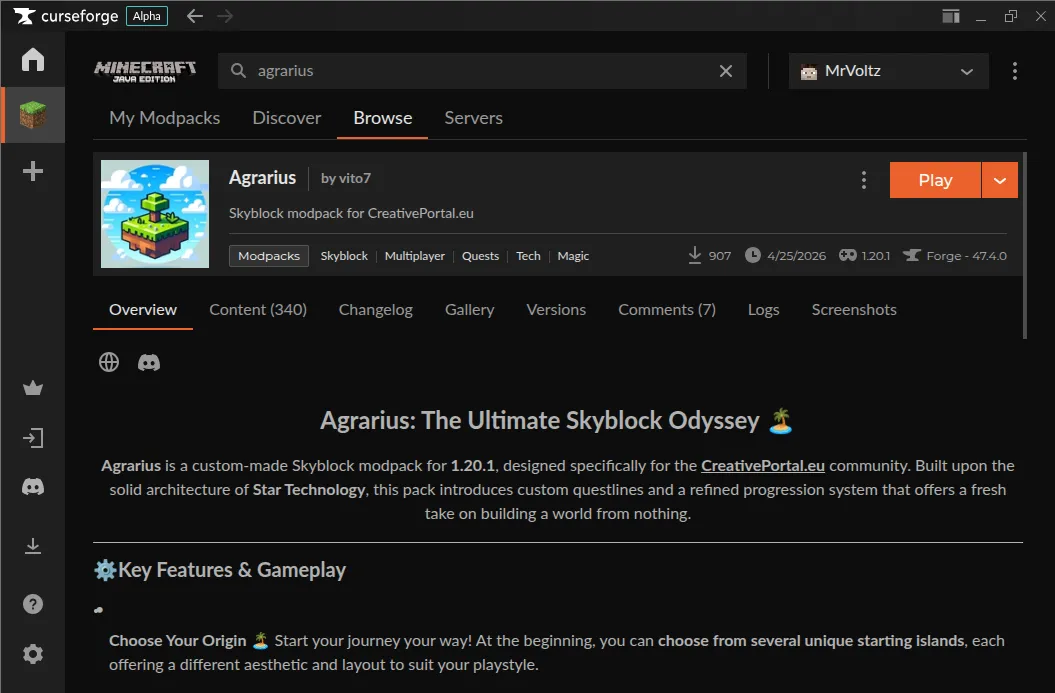Click the Multiplayer tag
Screen dimensions: 1055x693
click(x=414, y=256)
